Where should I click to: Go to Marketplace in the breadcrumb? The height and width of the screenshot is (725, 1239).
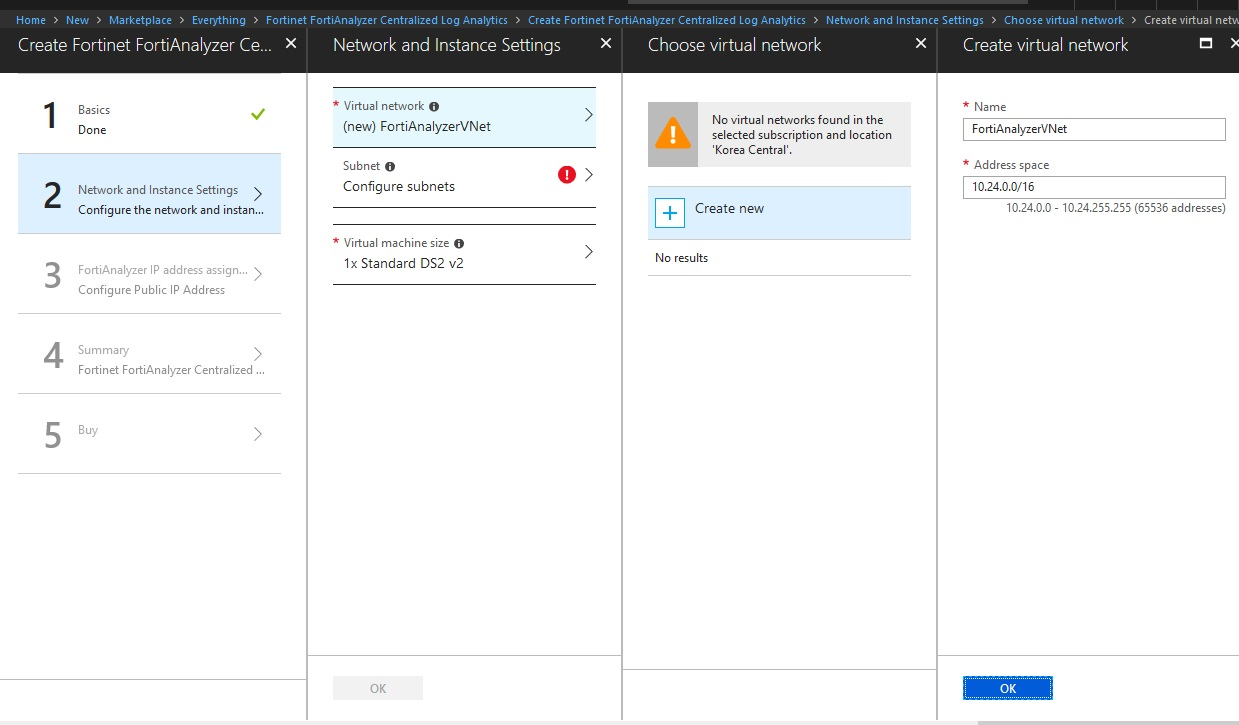tap(140, 20)
